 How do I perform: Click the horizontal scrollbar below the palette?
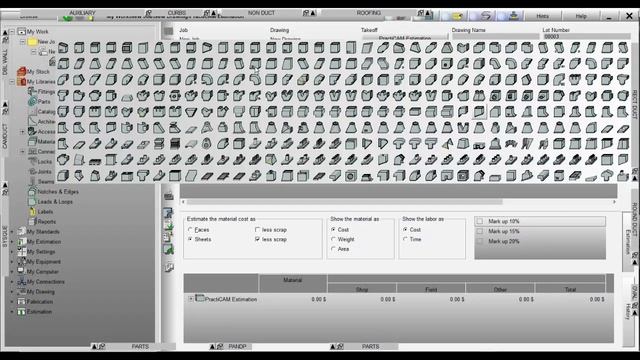pyautogui.click(x=345, y=202)
